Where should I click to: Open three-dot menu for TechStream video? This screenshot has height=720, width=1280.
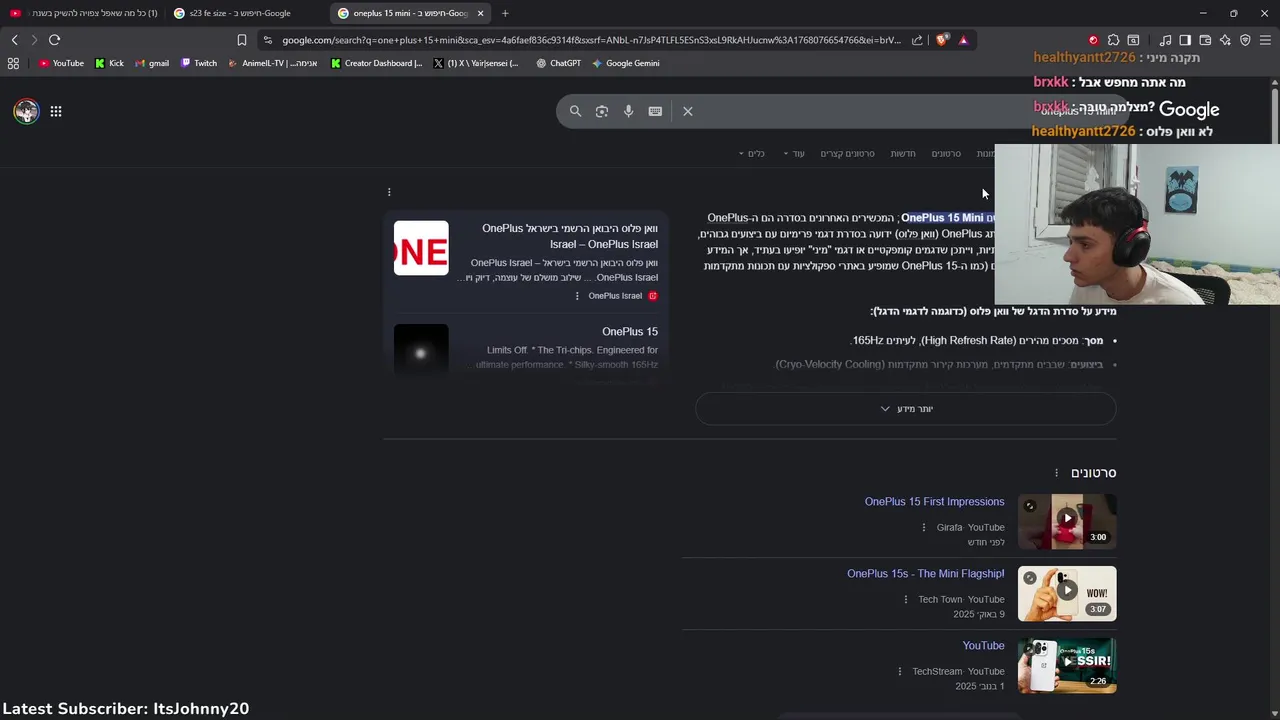(900, 671)
